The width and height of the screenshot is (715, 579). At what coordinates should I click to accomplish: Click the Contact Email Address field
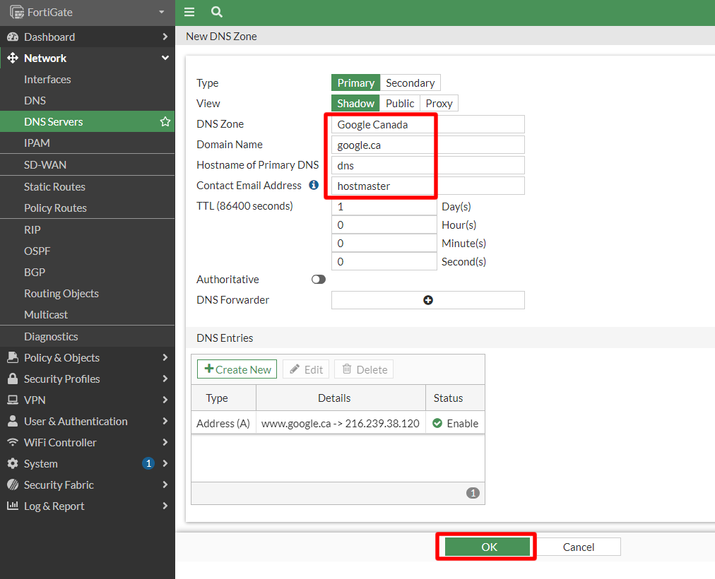click(428, 186)
